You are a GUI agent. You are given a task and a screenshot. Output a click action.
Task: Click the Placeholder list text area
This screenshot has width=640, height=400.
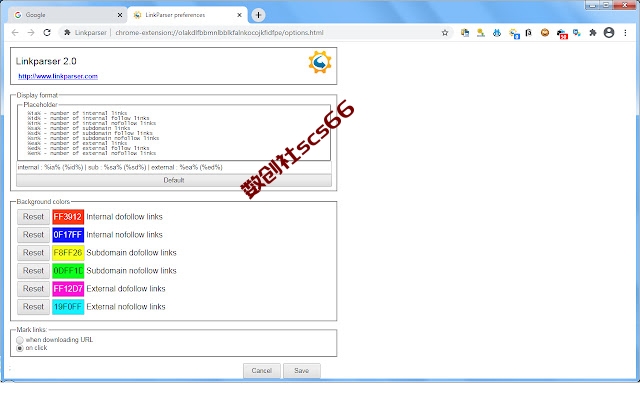coord(174,133)
